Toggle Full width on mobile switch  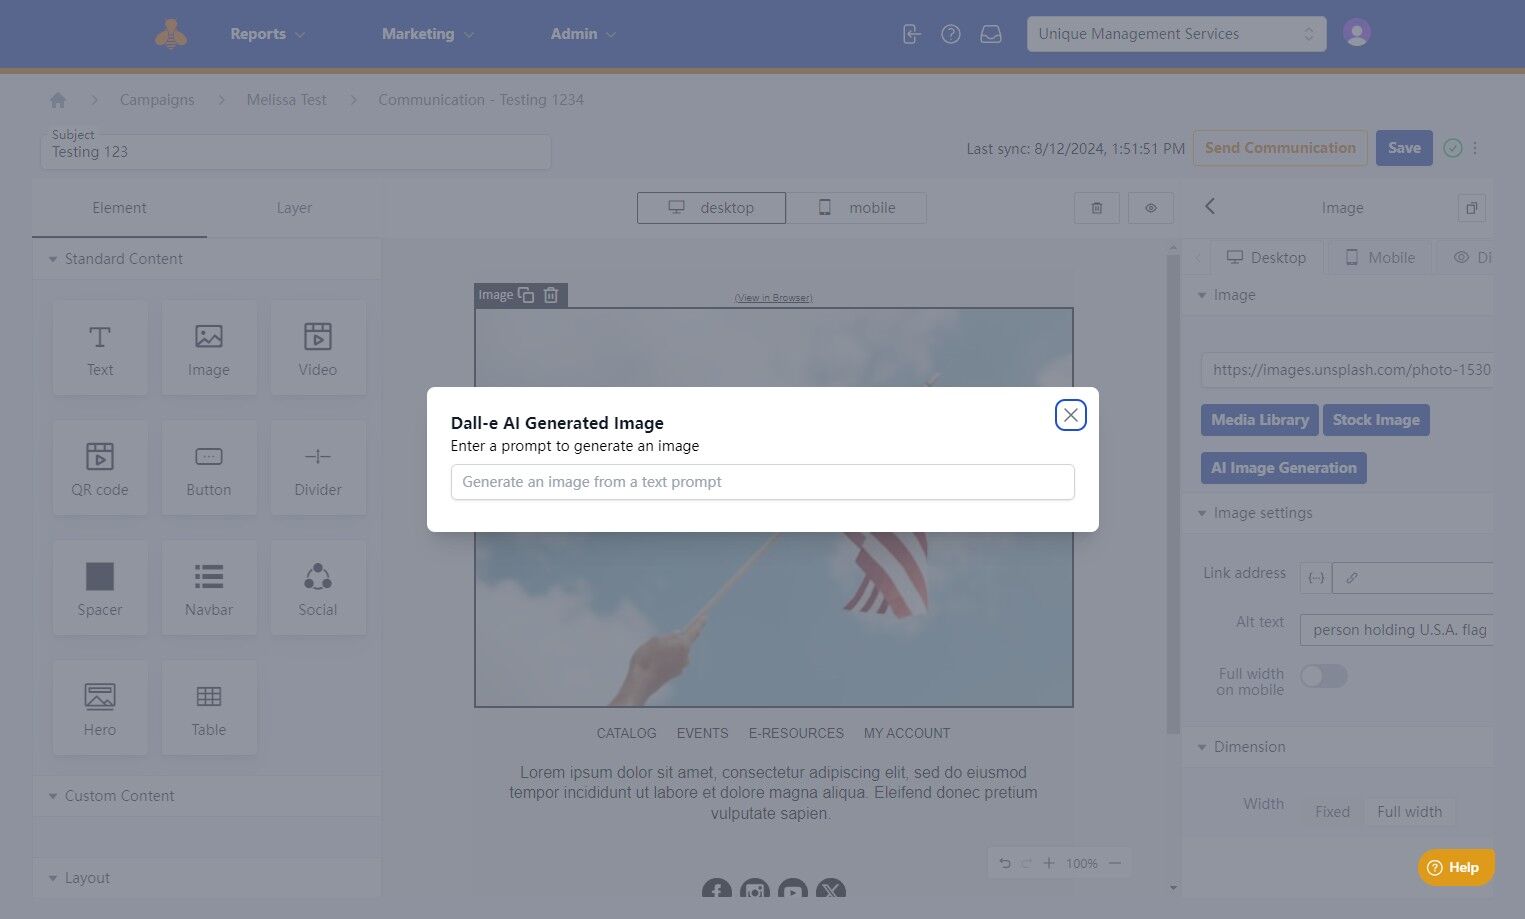click(x=1324, y=676)
